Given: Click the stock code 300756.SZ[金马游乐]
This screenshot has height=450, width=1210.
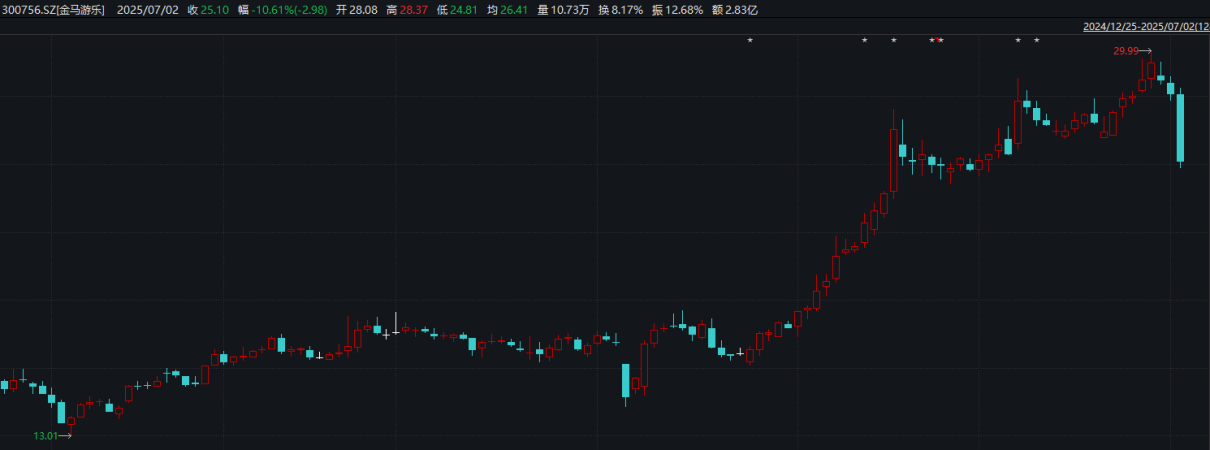Looking at the screenshot, I should click(x=52, y=9).
